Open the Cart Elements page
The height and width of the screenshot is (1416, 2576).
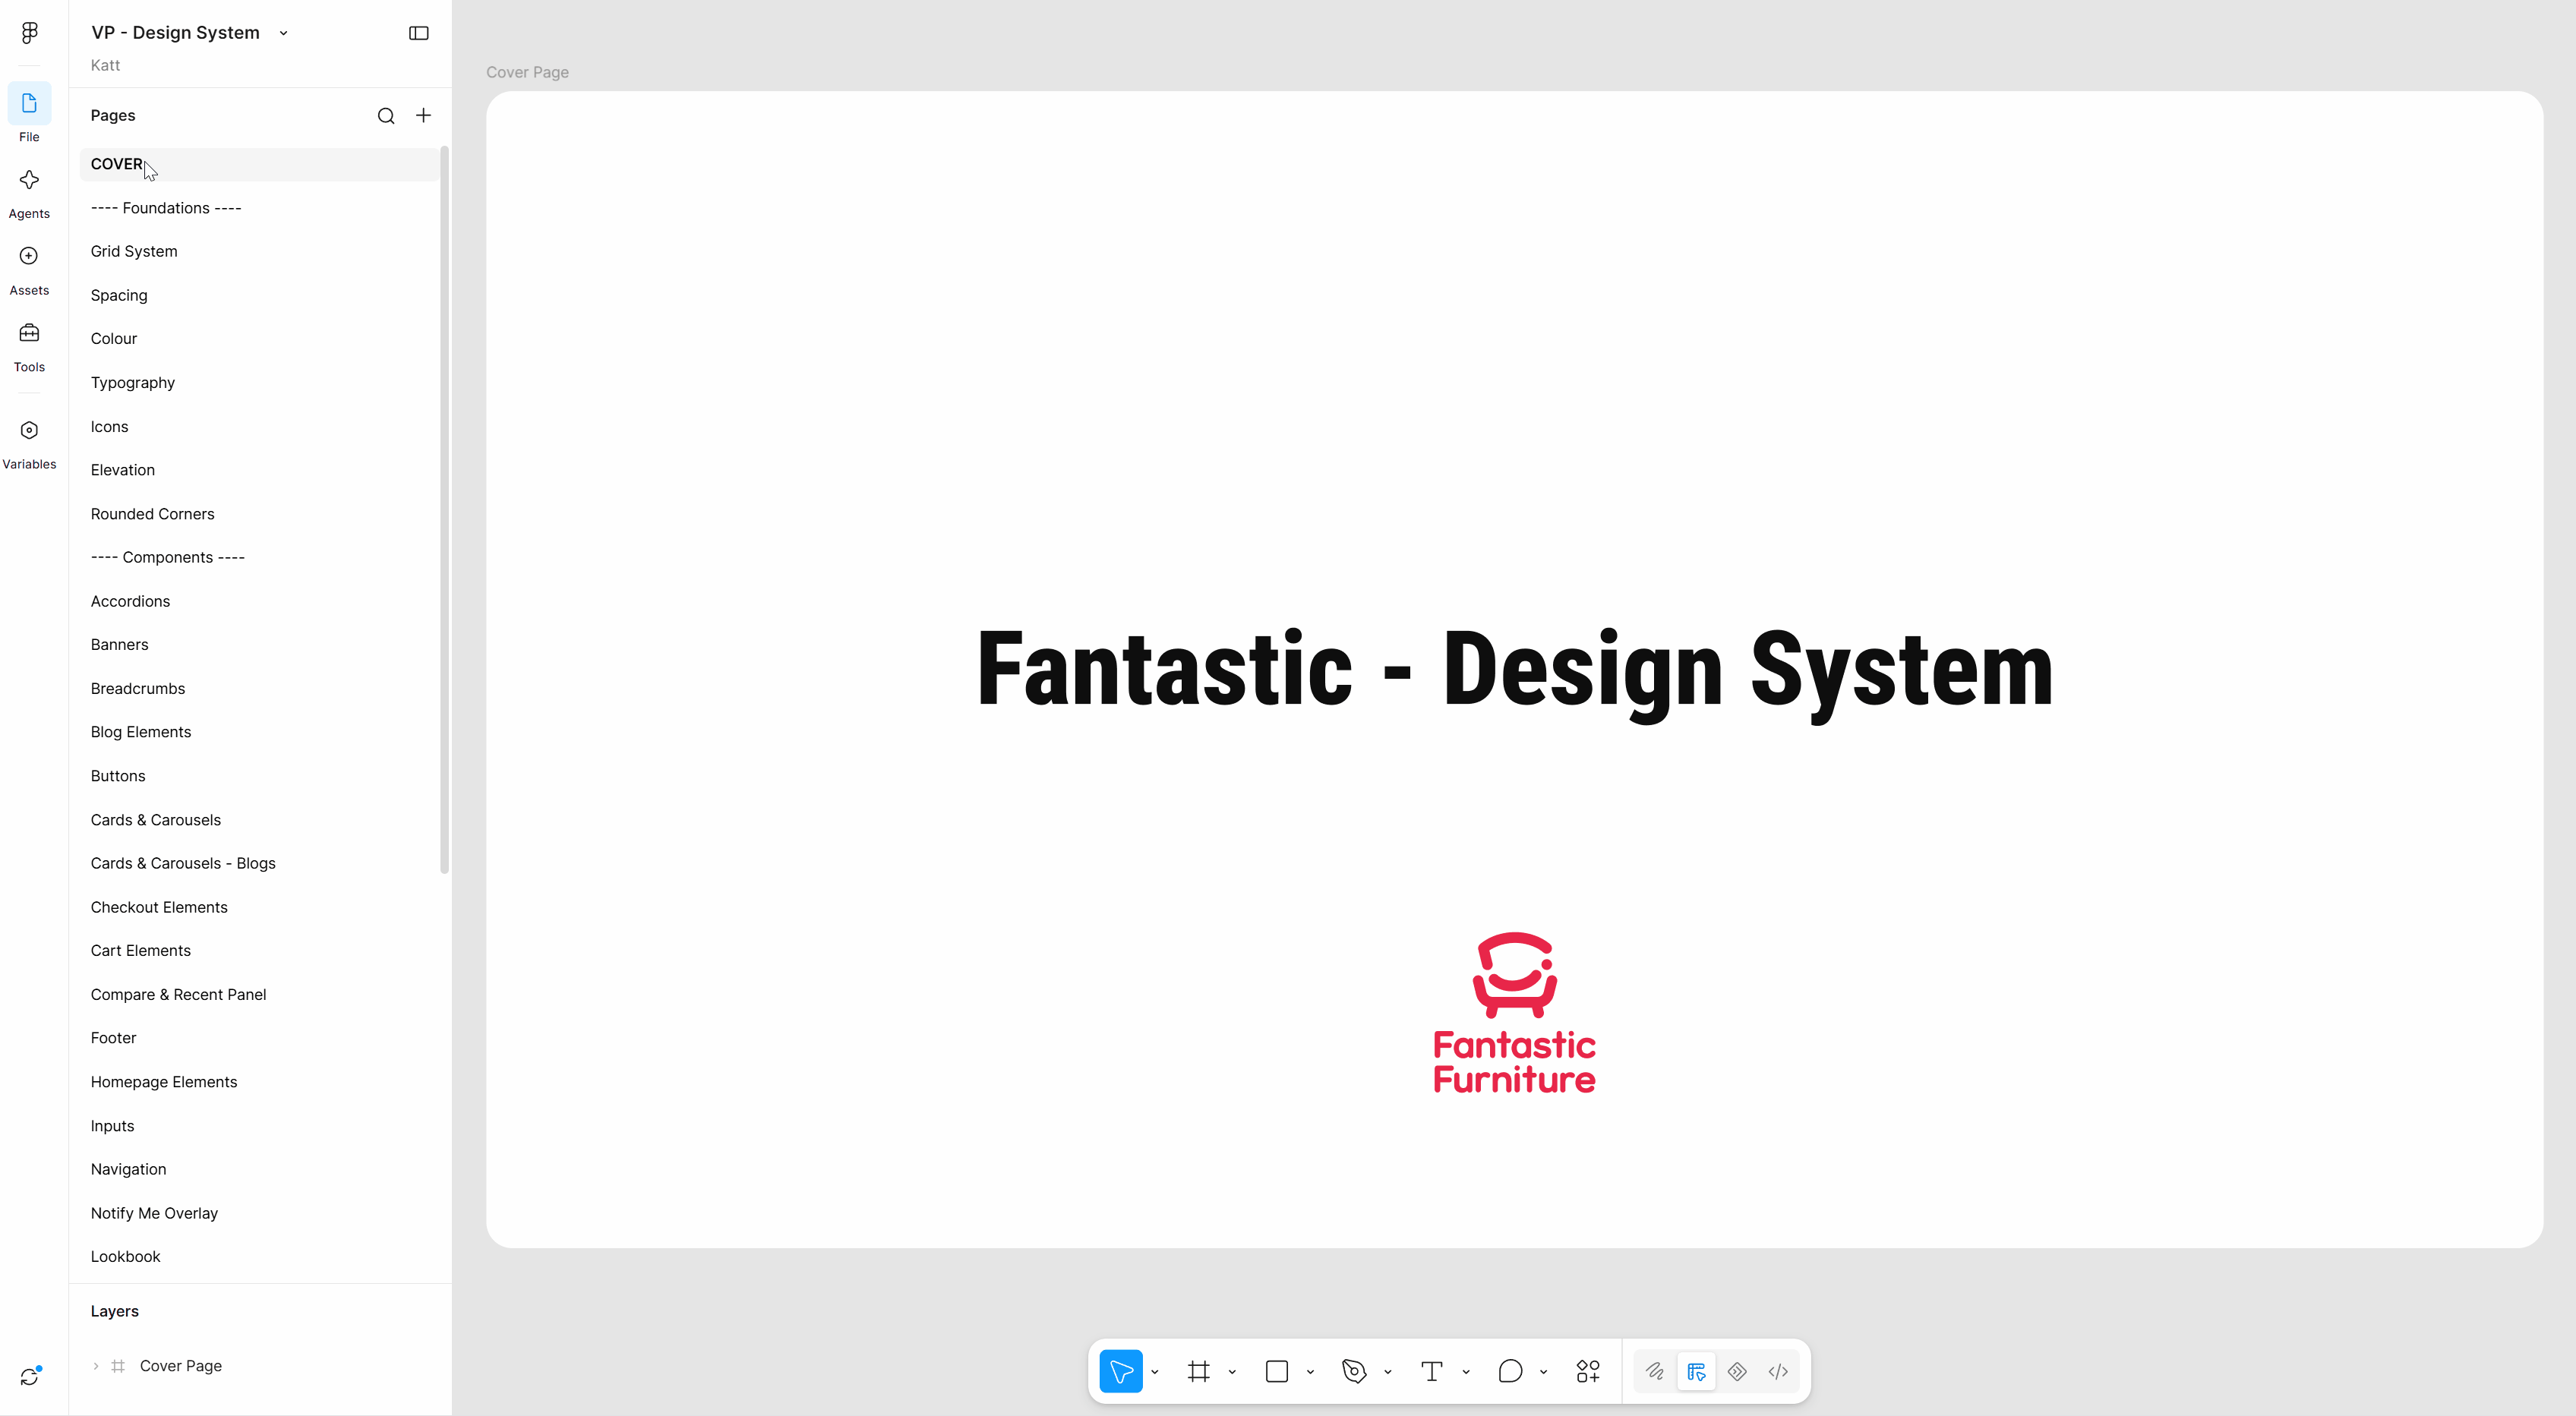[x=259, y=951]
